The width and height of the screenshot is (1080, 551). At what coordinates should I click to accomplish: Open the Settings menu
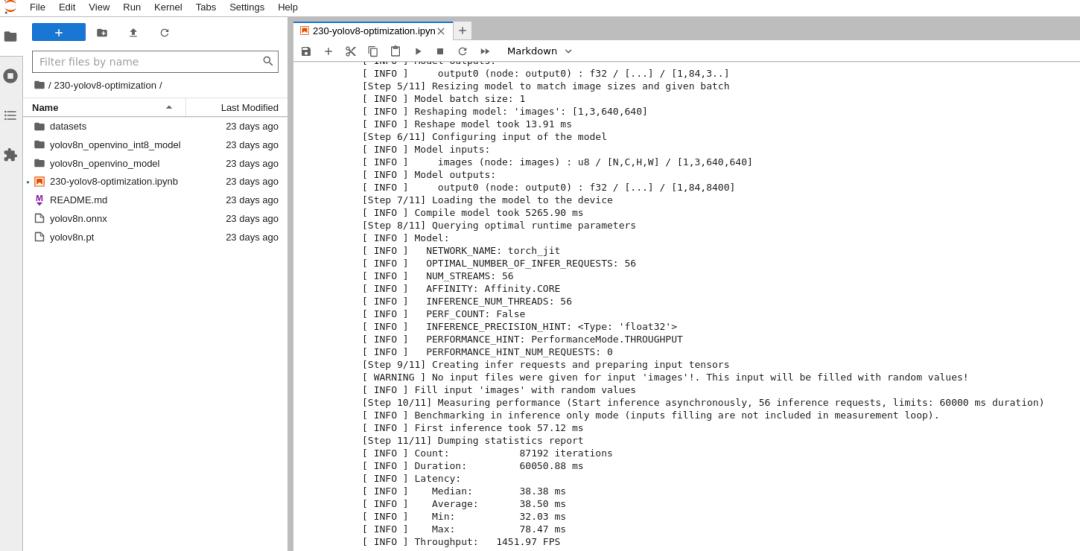click(x=247, y=7)
